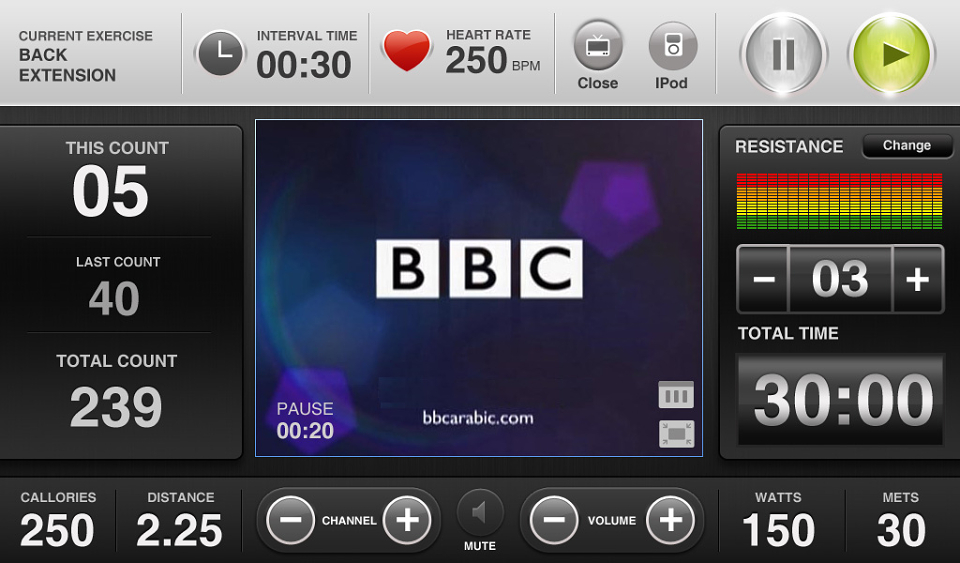Click the Mets value 30

pos(901,531)
